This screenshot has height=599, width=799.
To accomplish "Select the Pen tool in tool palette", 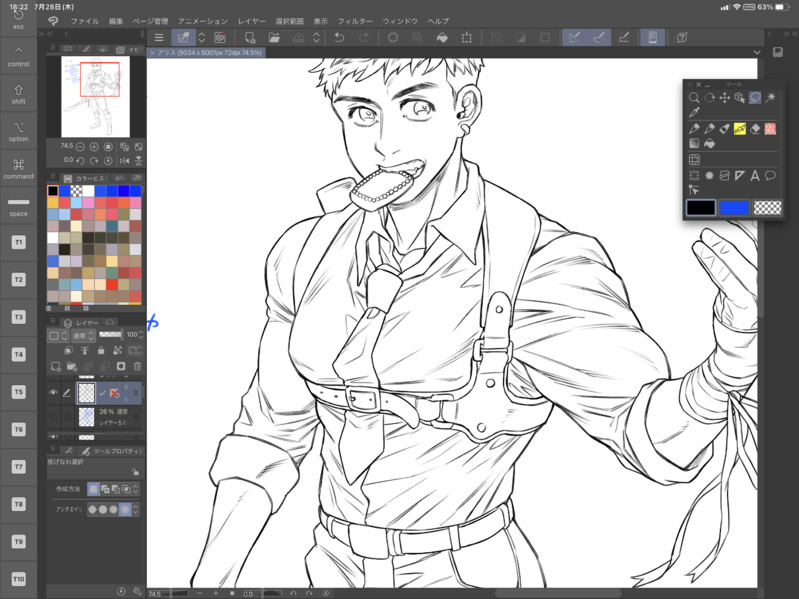I will 694,129.
